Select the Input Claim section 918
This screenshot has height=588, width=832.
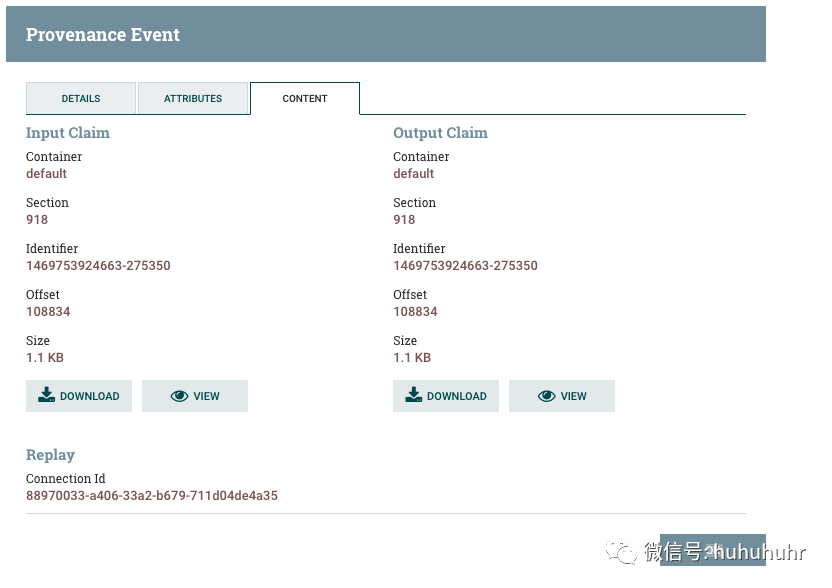(x=37, y=220)
